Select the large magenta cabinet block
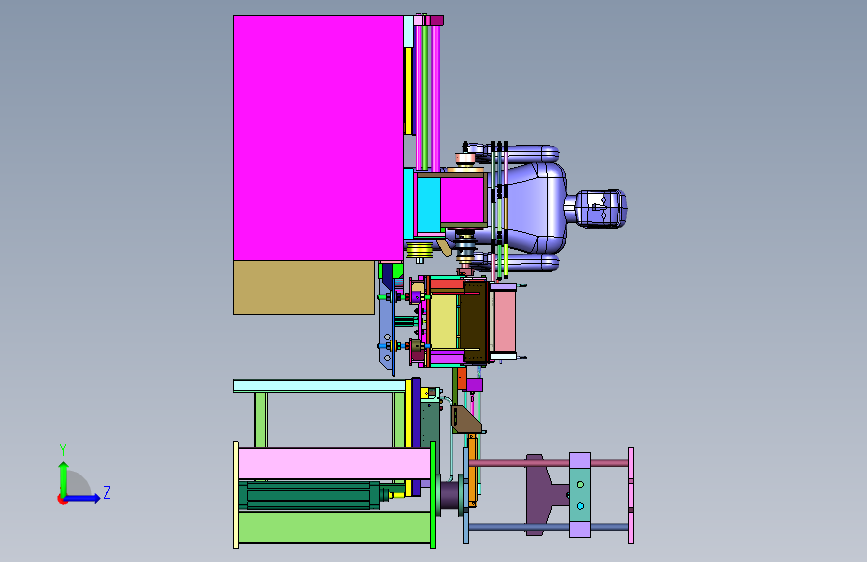867x562 pixels. (x=318, y=138)
